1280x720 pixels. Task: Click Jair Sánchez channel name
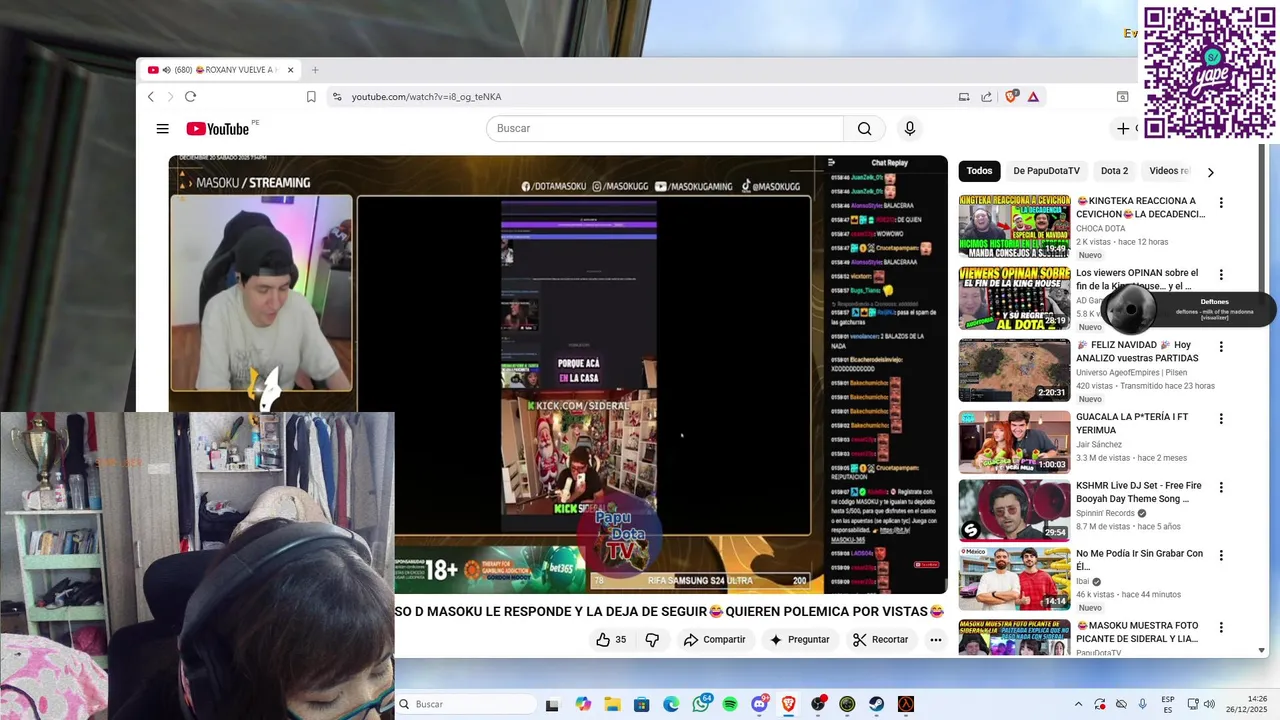coord(1099,444)
